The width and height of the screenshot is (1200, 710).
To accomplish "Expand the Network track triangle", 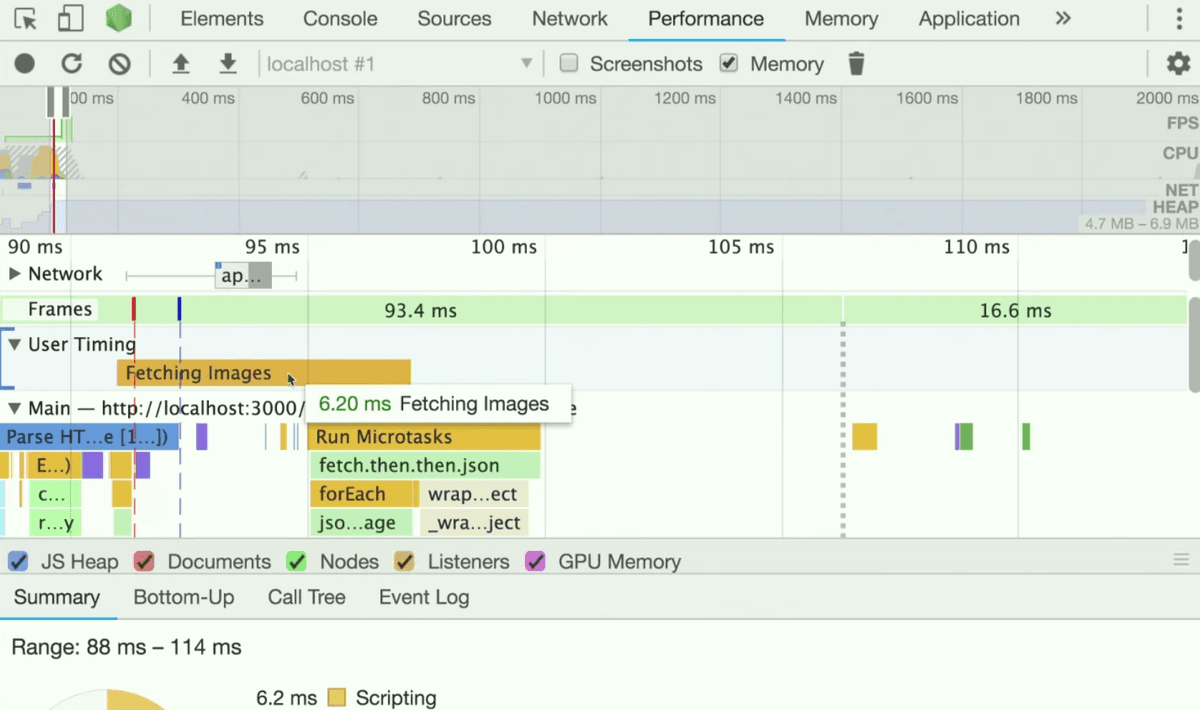I will (x=14, y=274).
